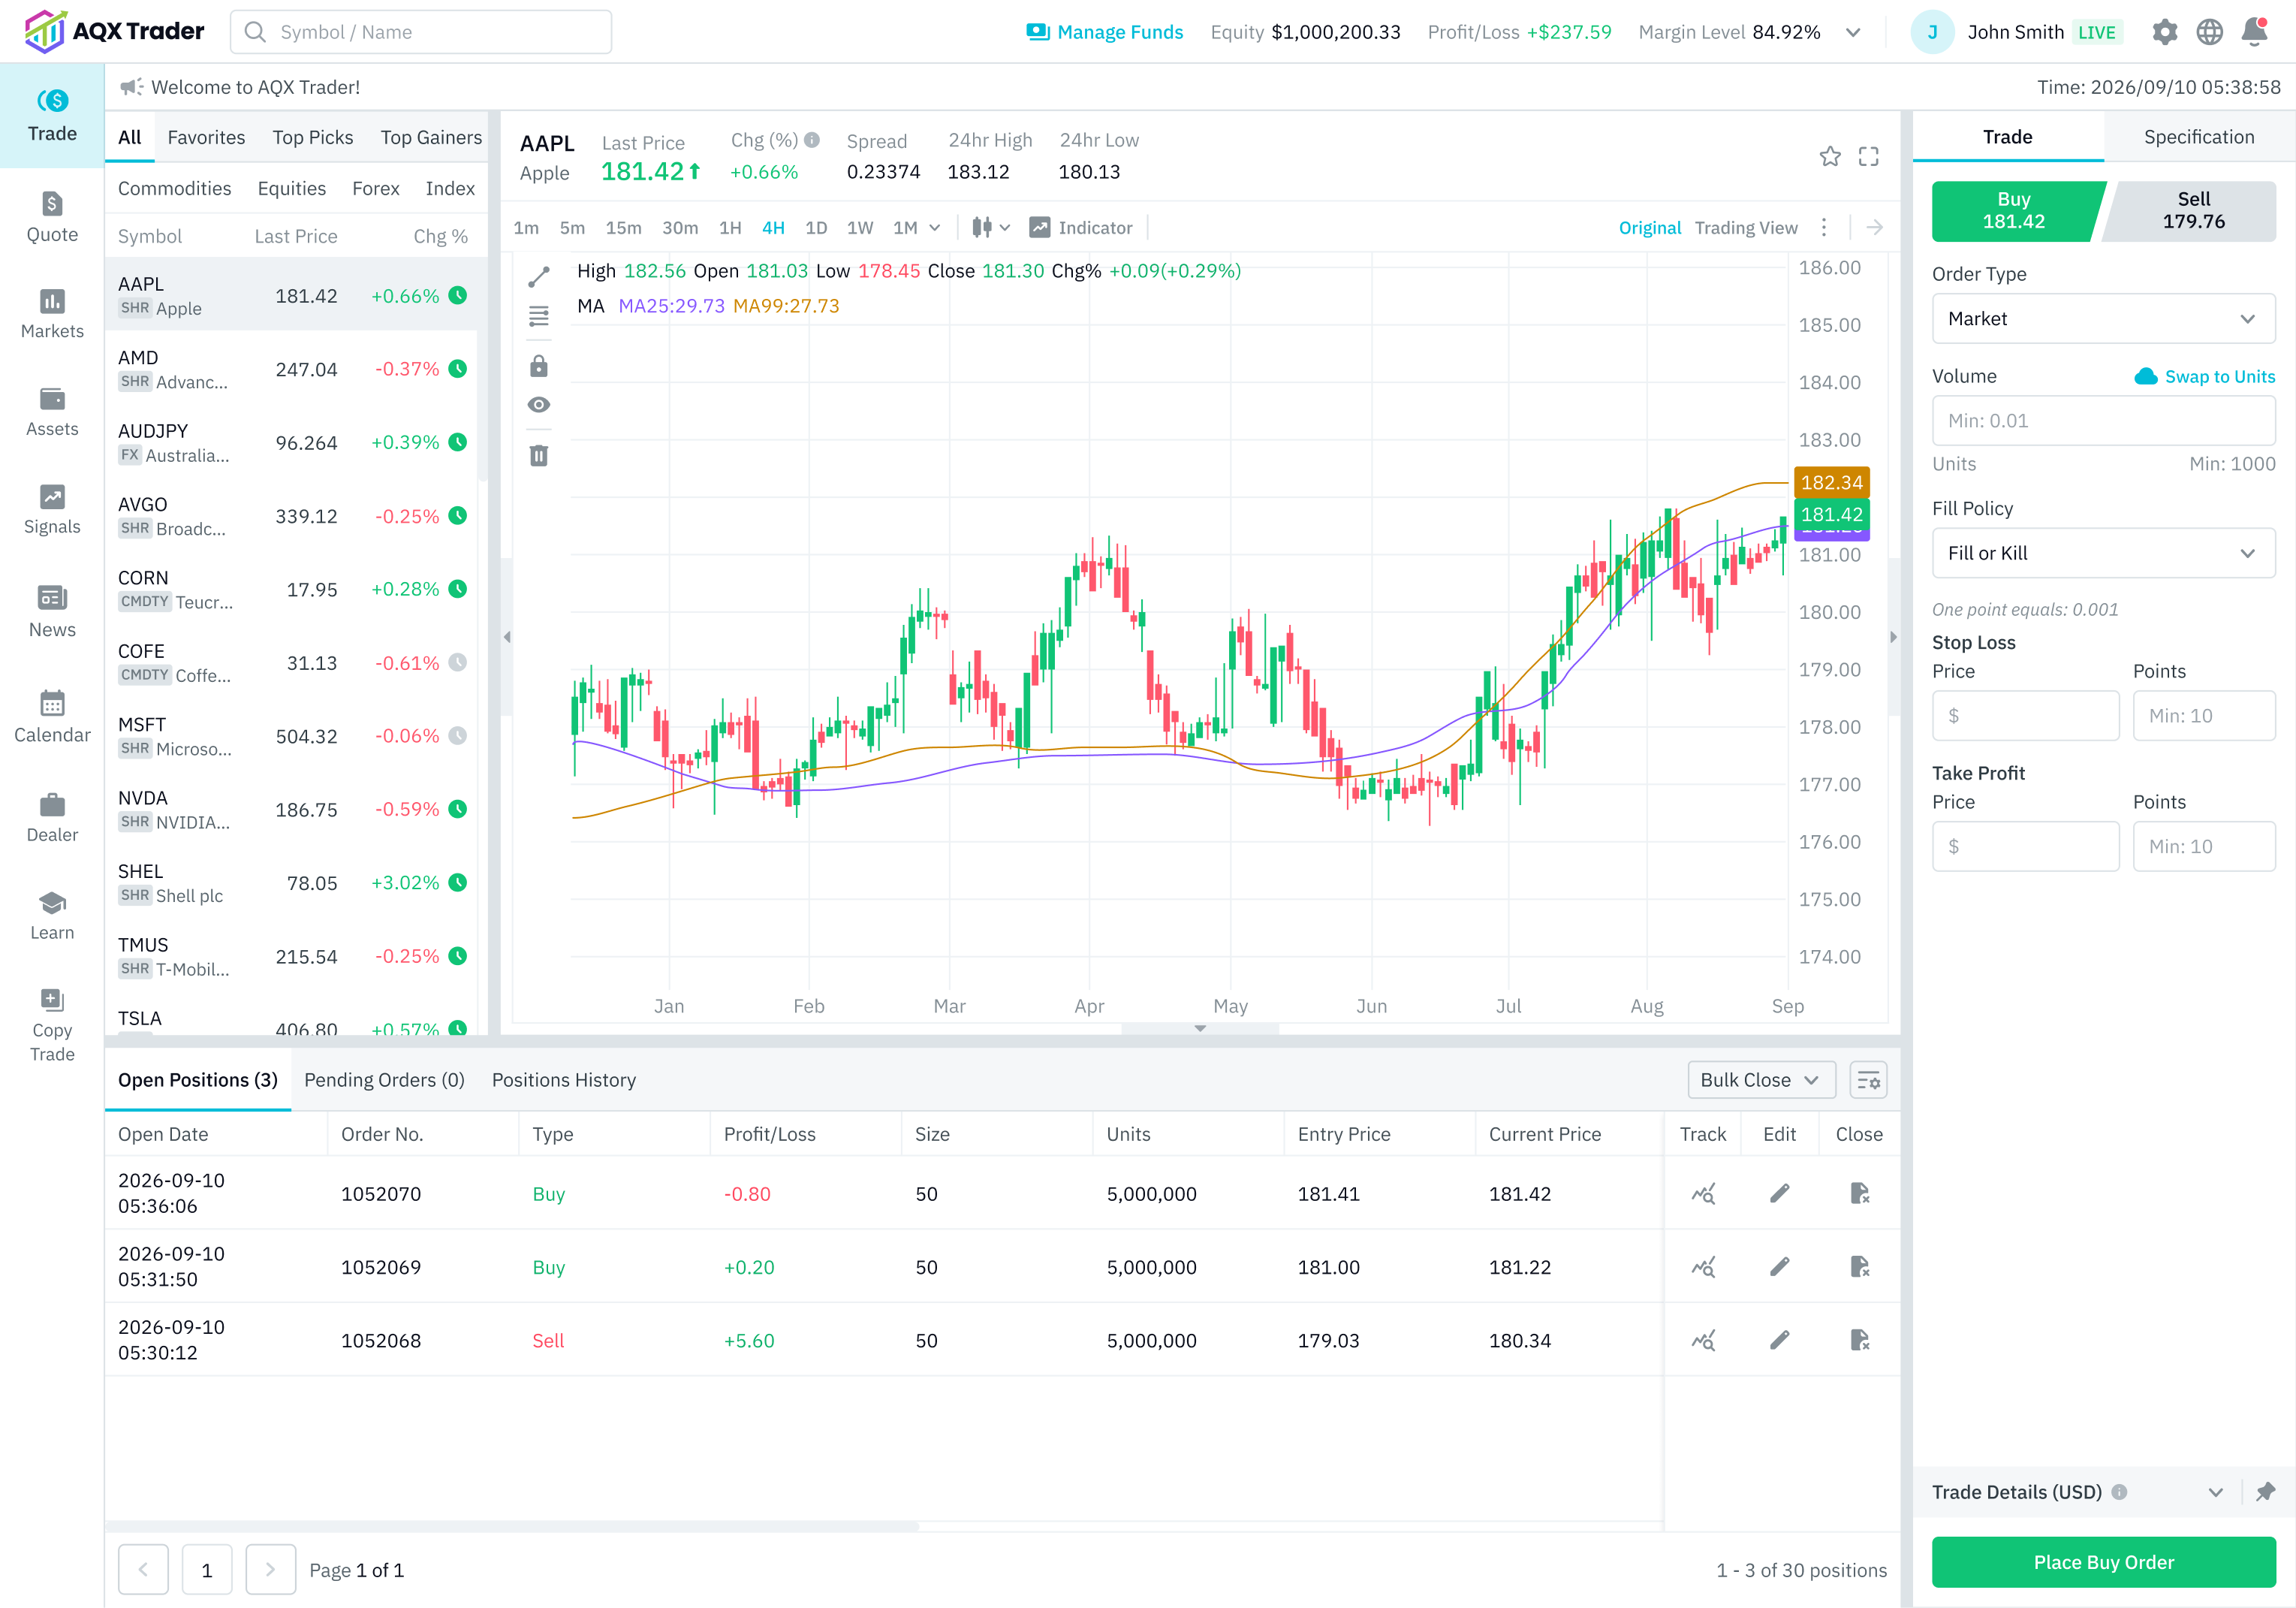The image size is (2296, 1608).
Task: Open the Bulk Close dropdown
Action: tap(1761, 1080)
